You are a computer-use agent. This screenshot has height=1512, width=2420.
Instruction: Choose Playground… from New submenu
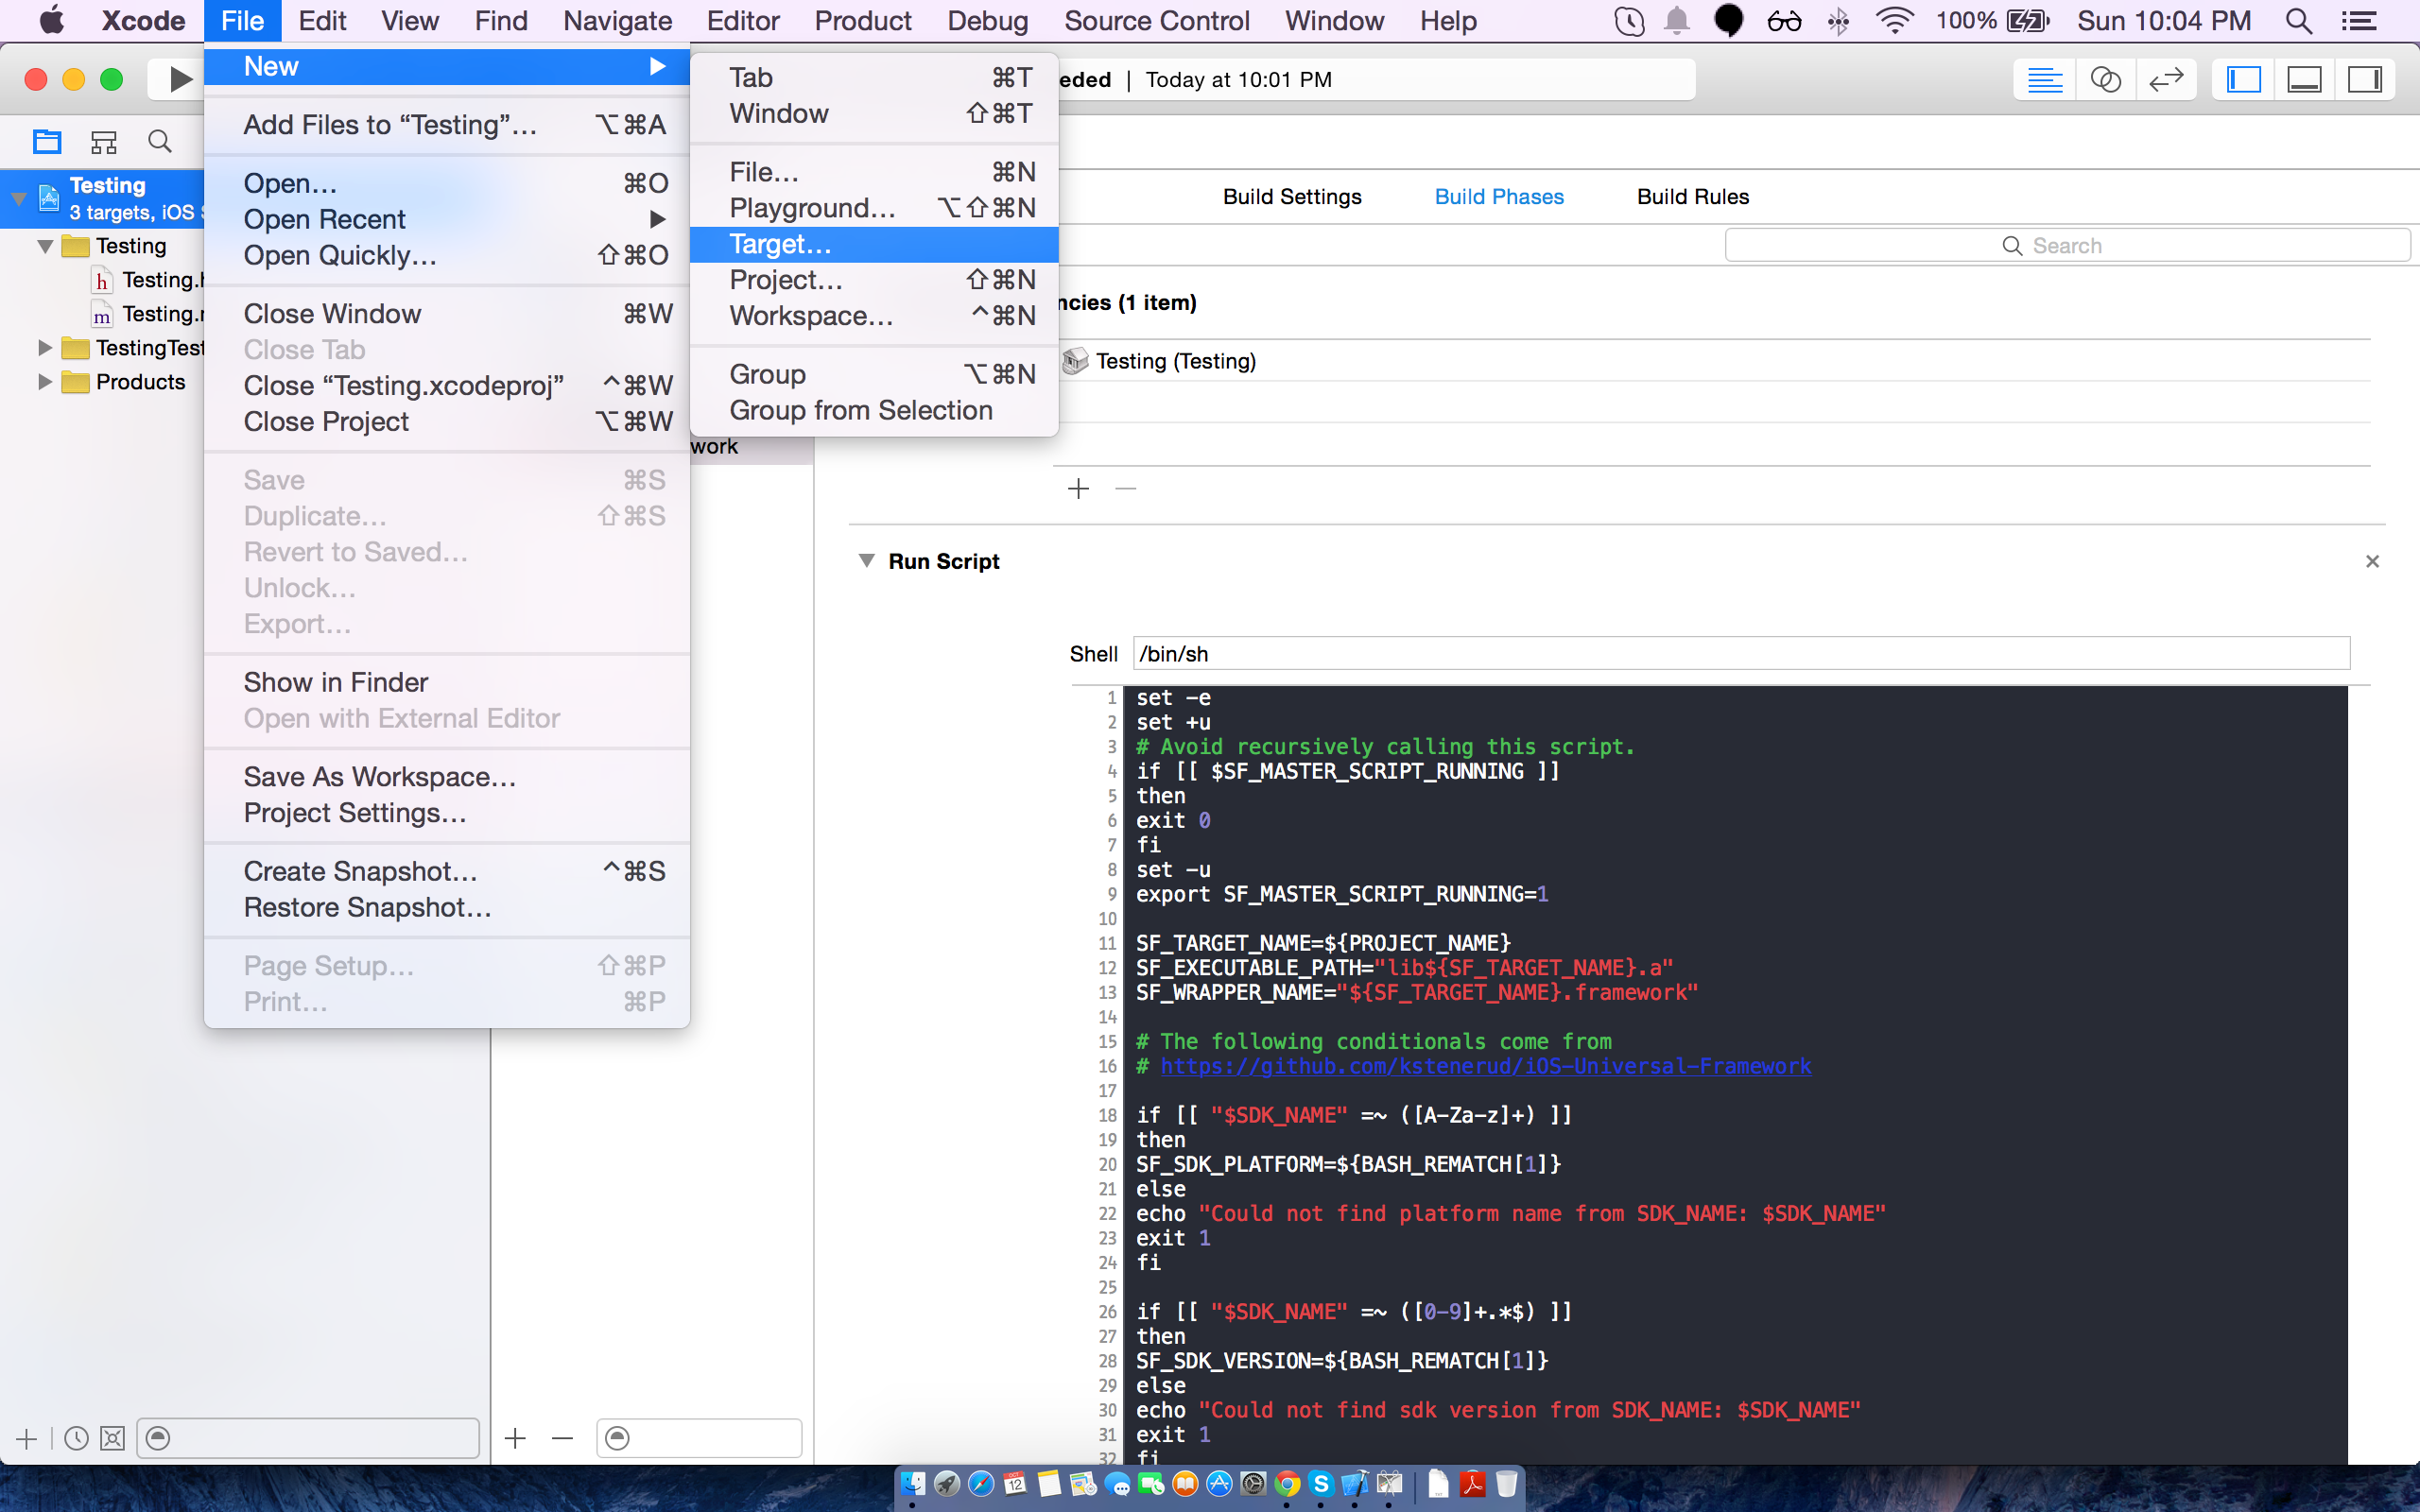click(x=874, y=208)
